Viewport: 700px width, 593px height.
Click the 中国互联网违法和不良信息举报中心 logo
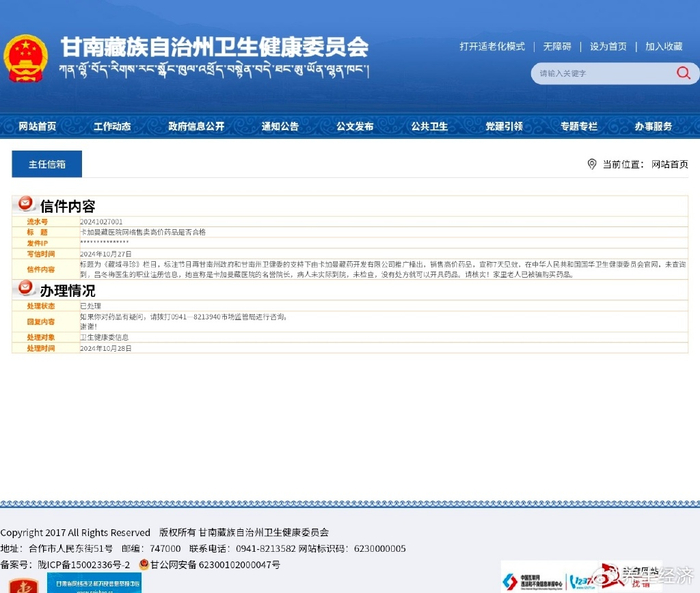click(x=532, y=580)
